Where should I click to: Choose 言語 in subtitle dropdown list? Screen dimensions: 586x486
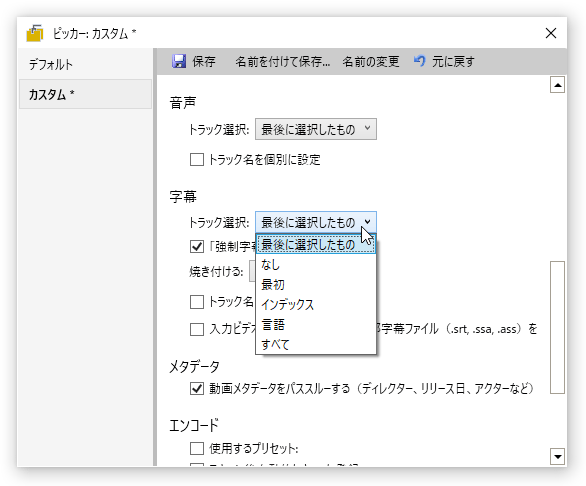coord(316,324)
